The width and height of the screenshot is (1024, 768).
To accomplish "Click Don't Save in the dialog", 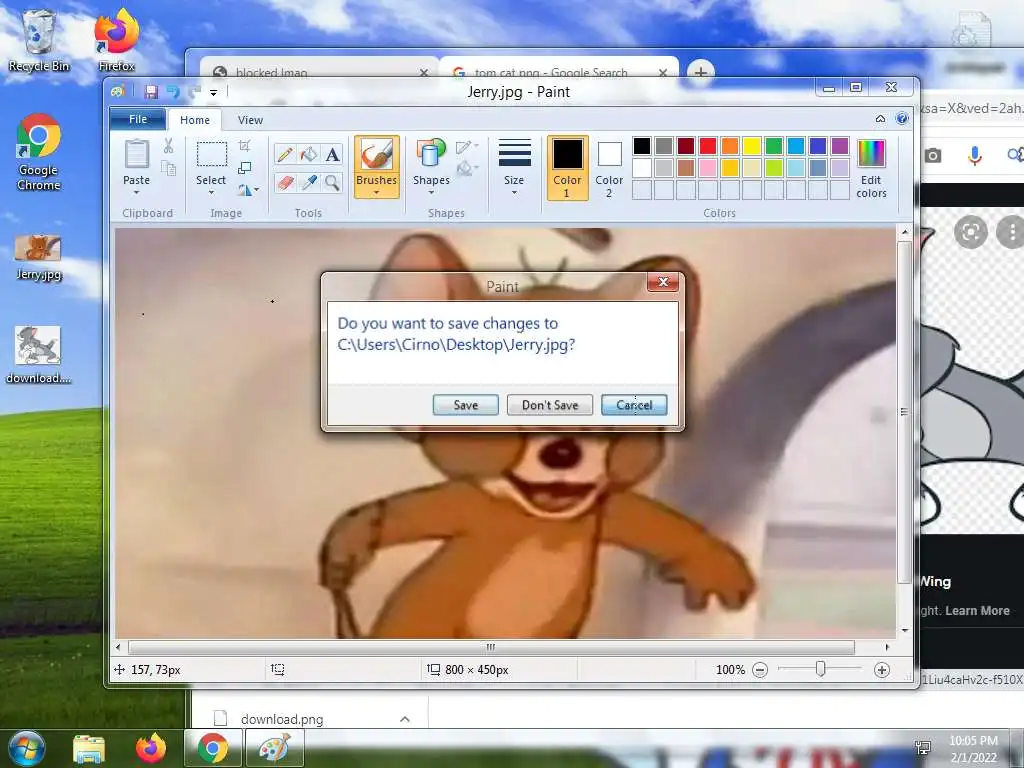I will (550, 405).
